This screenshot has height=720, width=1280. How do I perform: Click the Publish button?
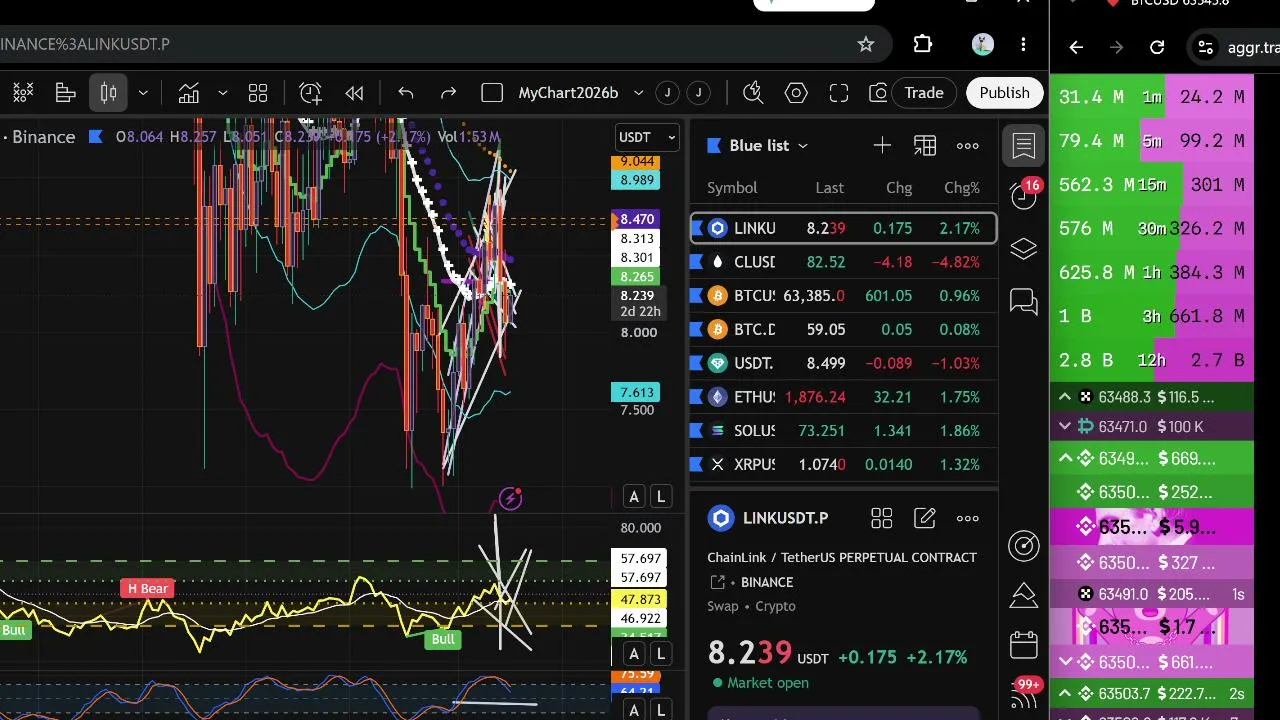pos(1004,93)
